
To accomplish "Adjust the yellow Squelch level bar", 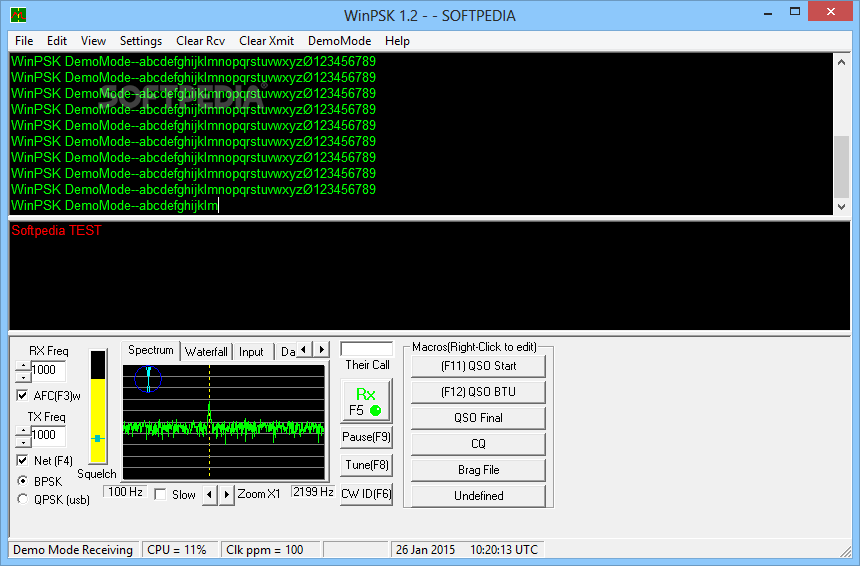I will pyautogui.click(x=98, y=420).
